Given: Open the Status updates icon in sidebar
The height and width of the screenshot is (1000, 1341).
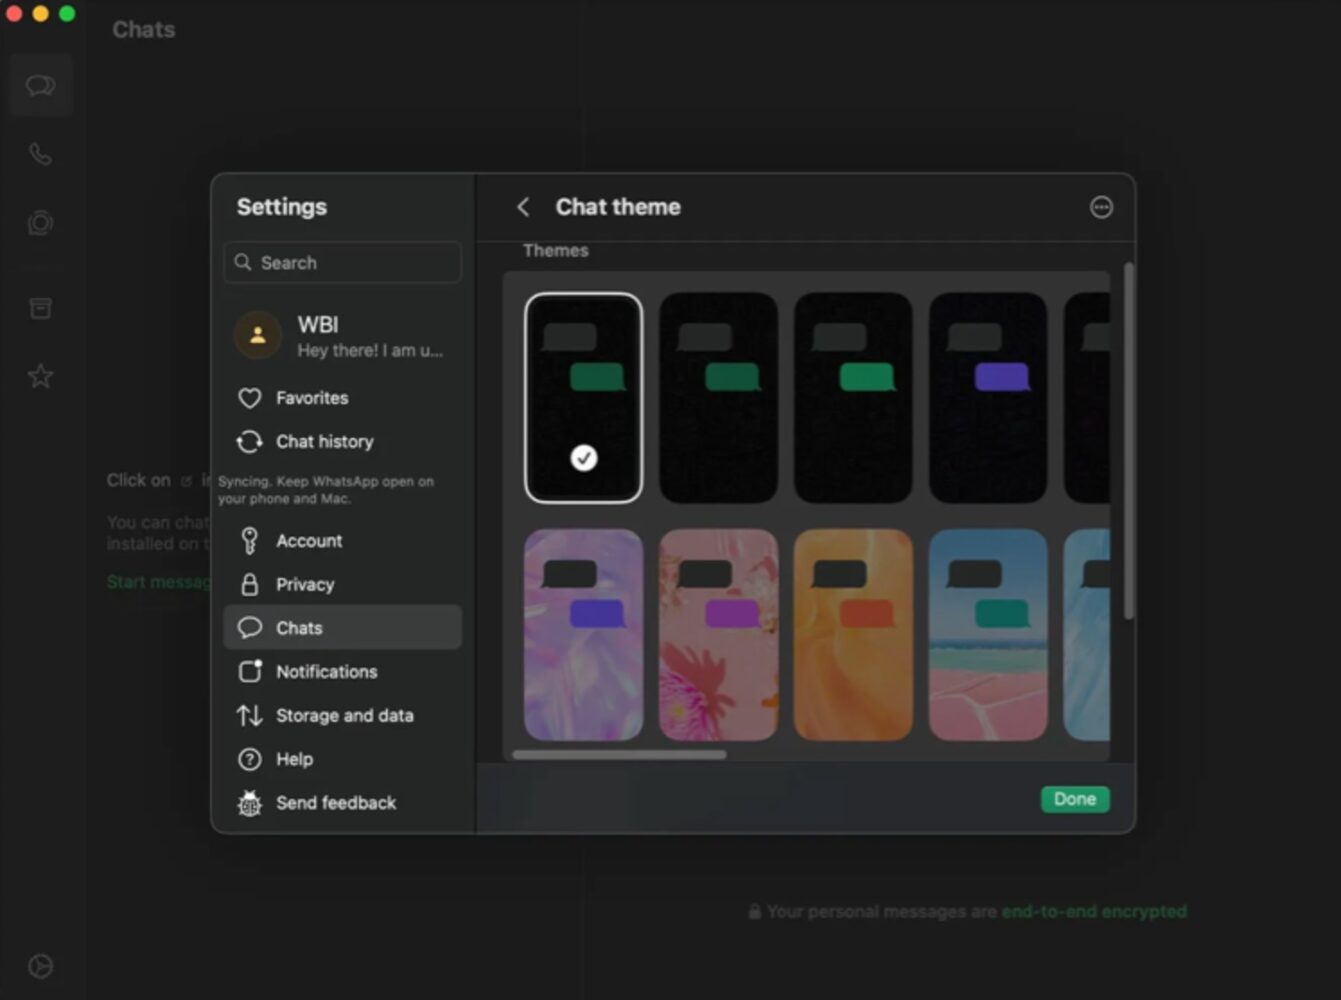Looking at the screenshot, I should click(x=40, y=223).
